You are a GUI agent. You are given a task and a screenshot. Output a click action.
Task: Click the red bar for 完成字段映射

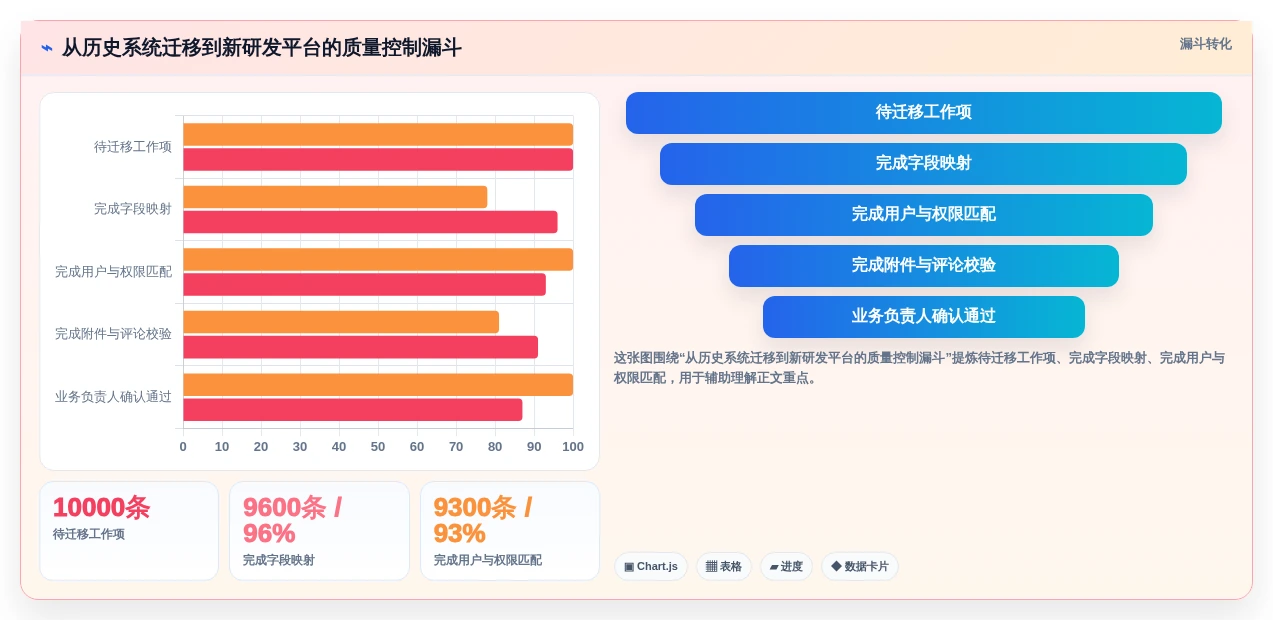(x=370, y=222)
